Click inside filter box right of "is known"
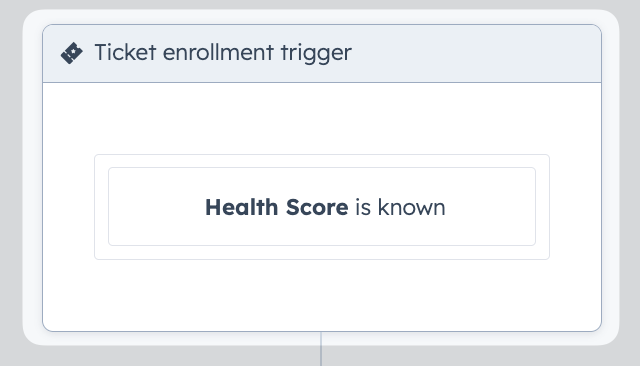 coord(490,206)
